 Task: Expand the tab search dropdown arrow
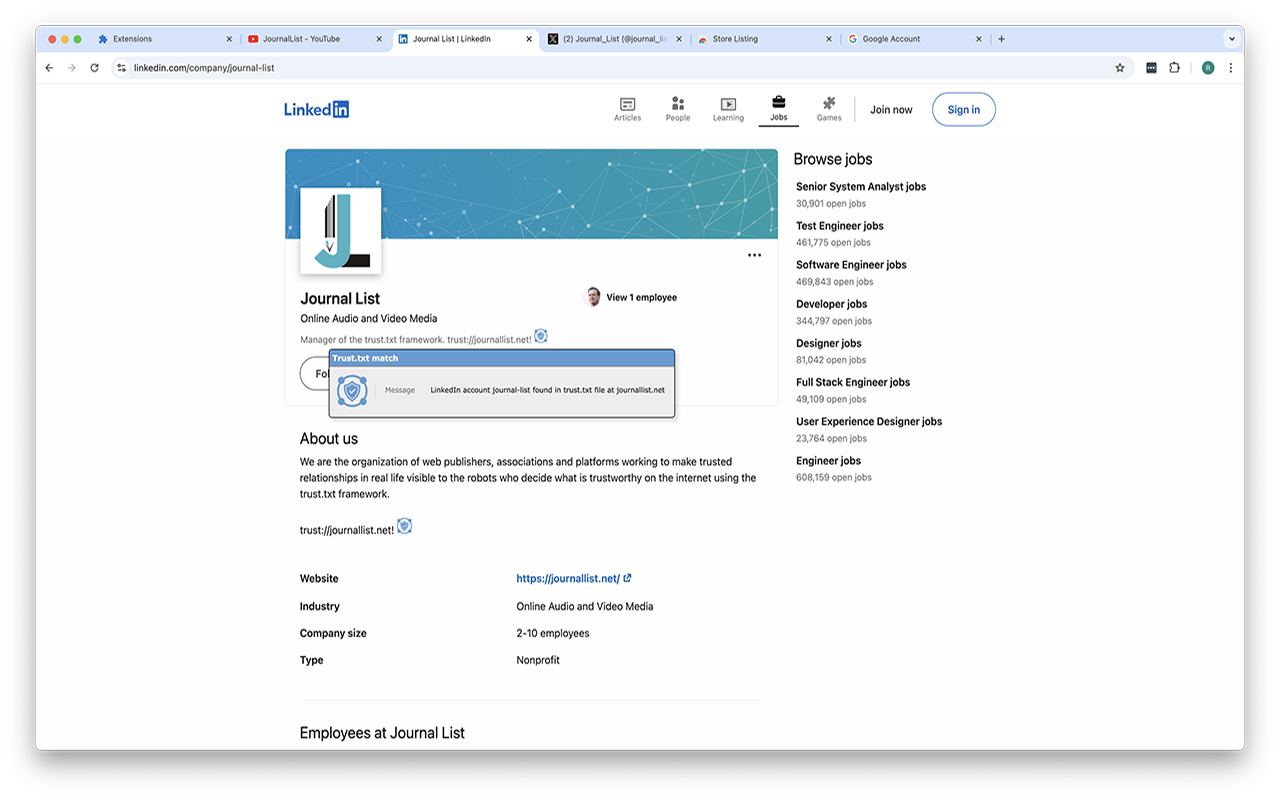tap(1231, 39)
